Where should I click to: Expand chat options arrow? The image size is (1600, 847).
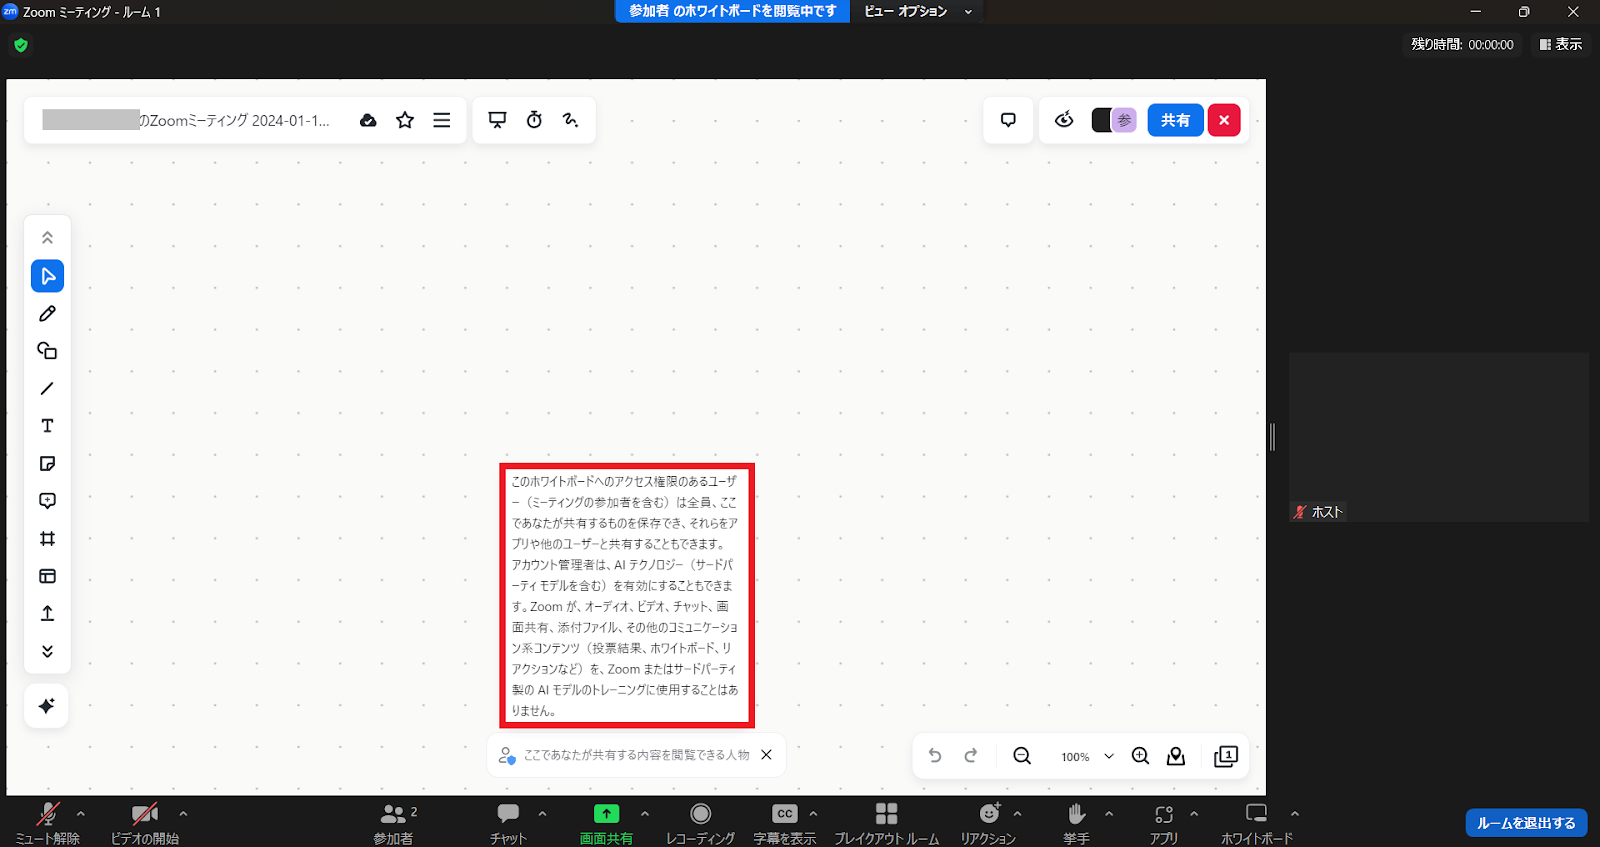(542, 814)
